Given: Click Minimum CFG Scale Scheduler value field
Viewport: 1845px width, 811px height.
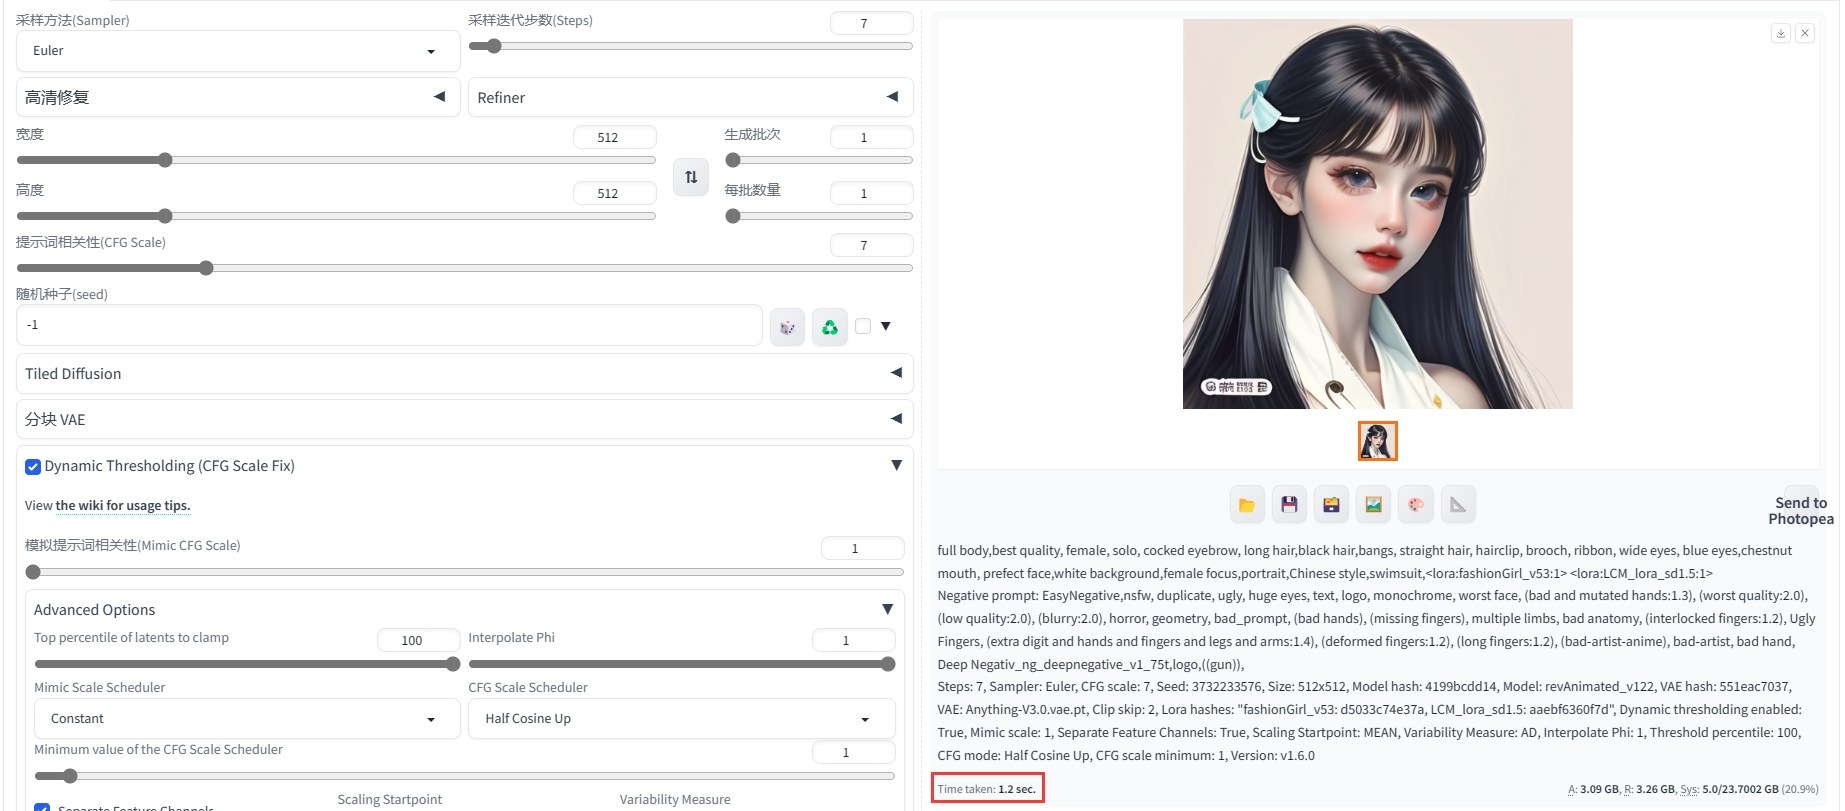Looking at the screenshot, I should pos(853,752).
